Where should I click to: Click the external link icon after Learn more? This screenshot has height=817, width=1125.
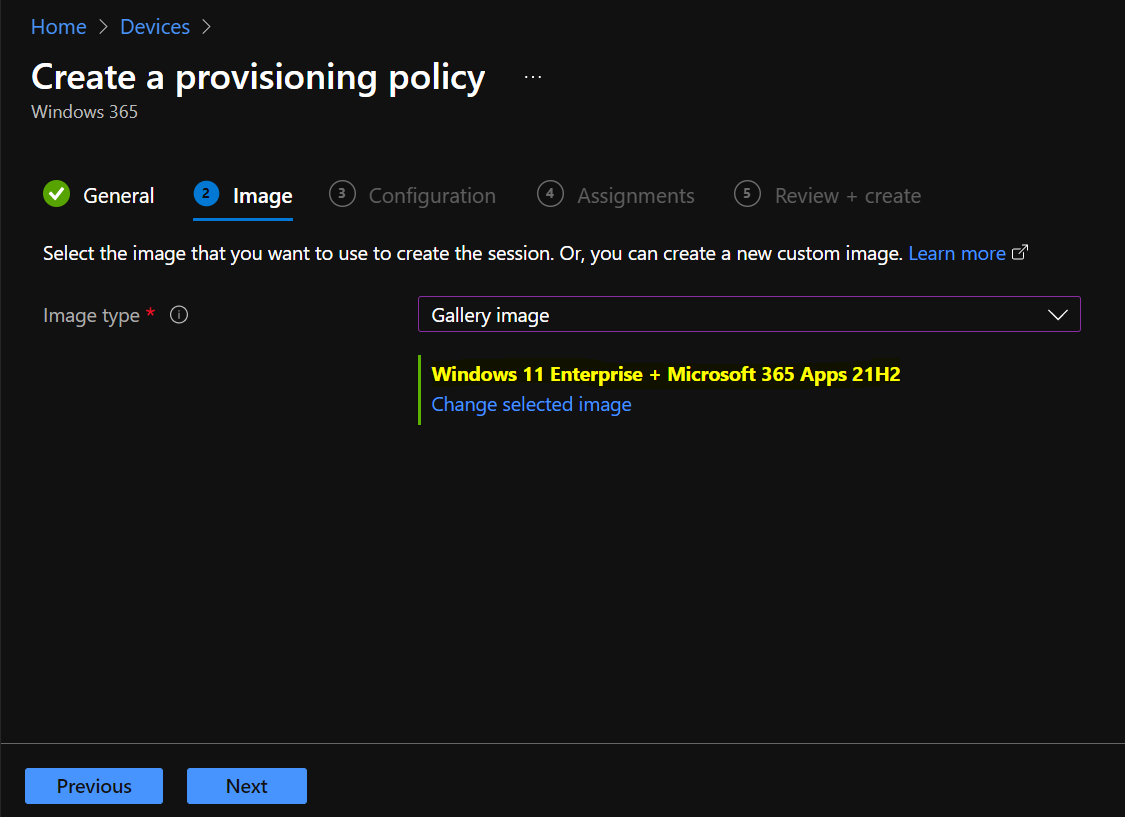coord(1020,252)
